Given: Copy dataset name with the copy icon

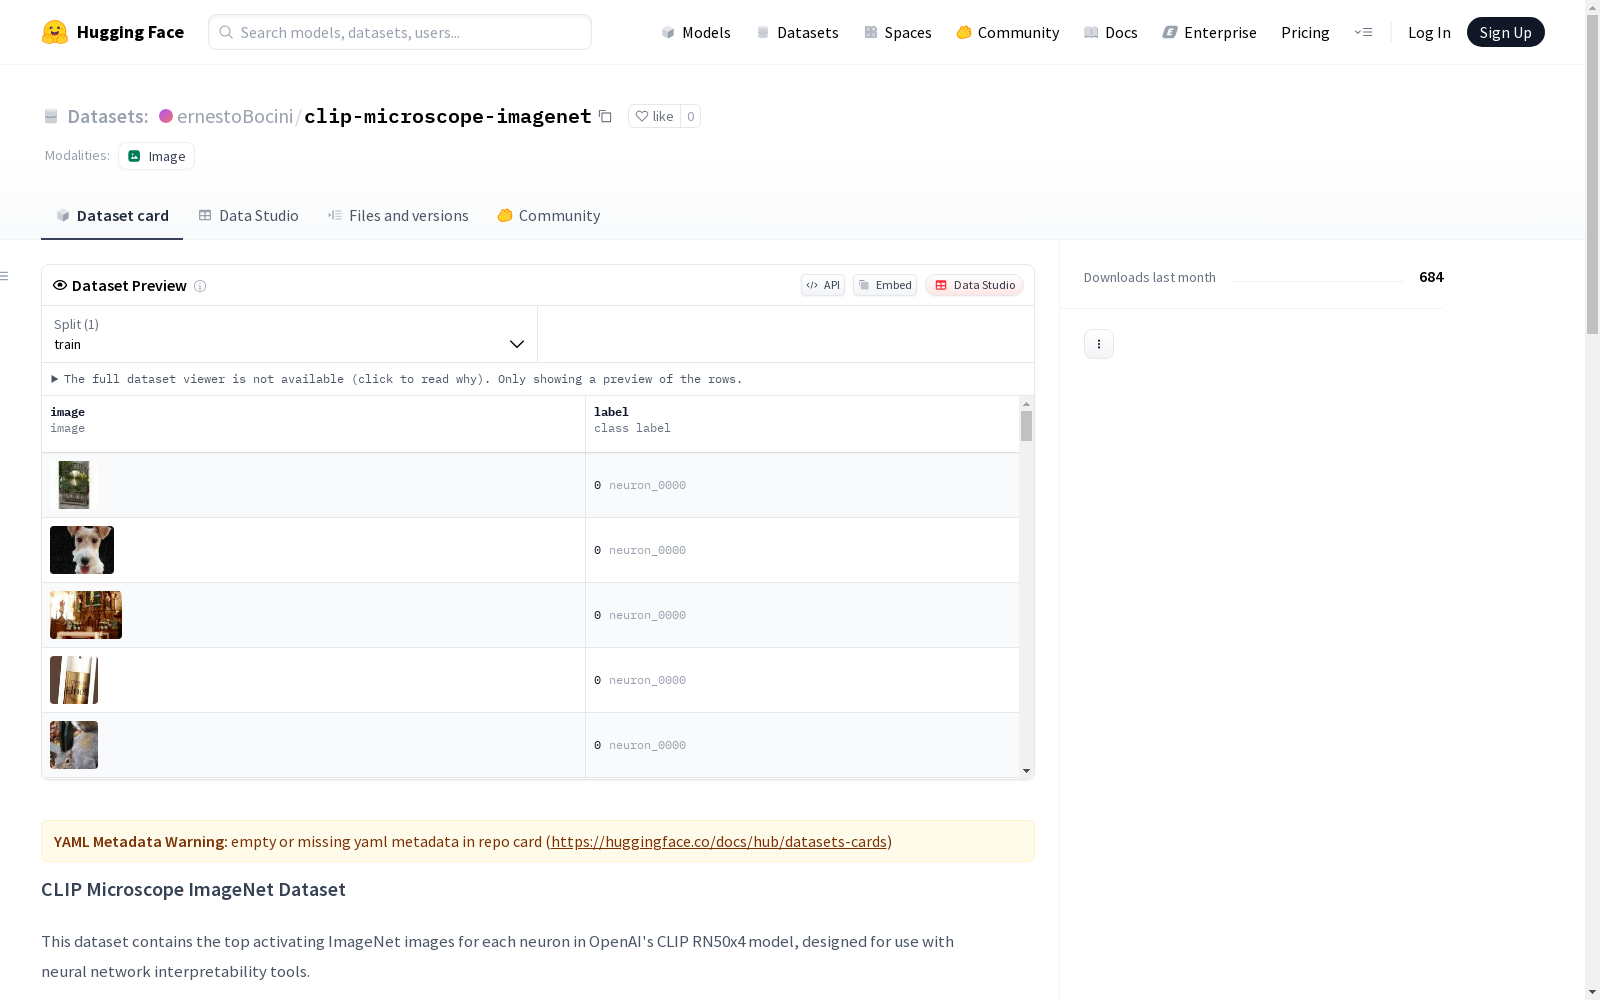Looking at the screenshot, I should coord(605,116).
